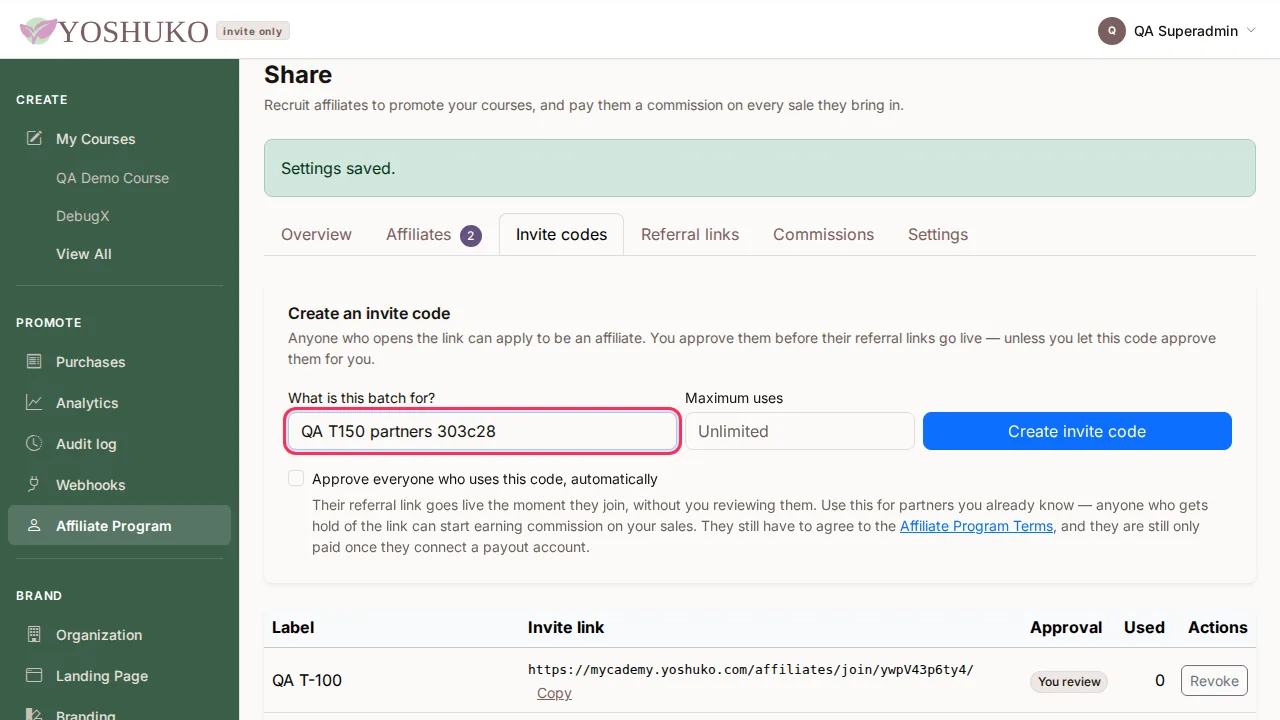Enable automatic approval checkbox for this code
The width and height of the screenshot is (1280, 720).
[296, 478]
